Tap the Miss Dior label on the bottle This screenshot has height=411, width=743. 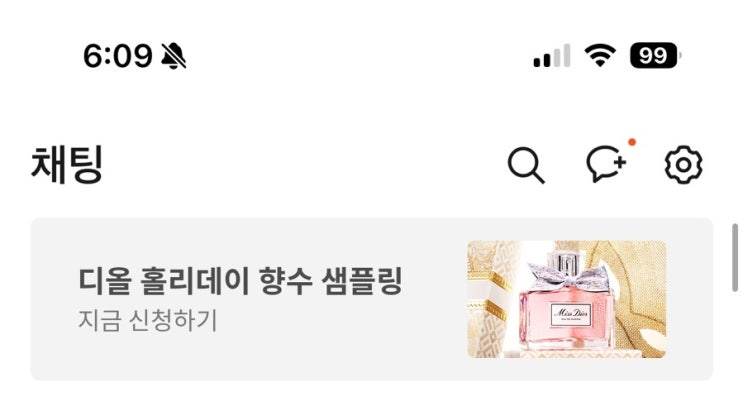[x=571, y=314]
